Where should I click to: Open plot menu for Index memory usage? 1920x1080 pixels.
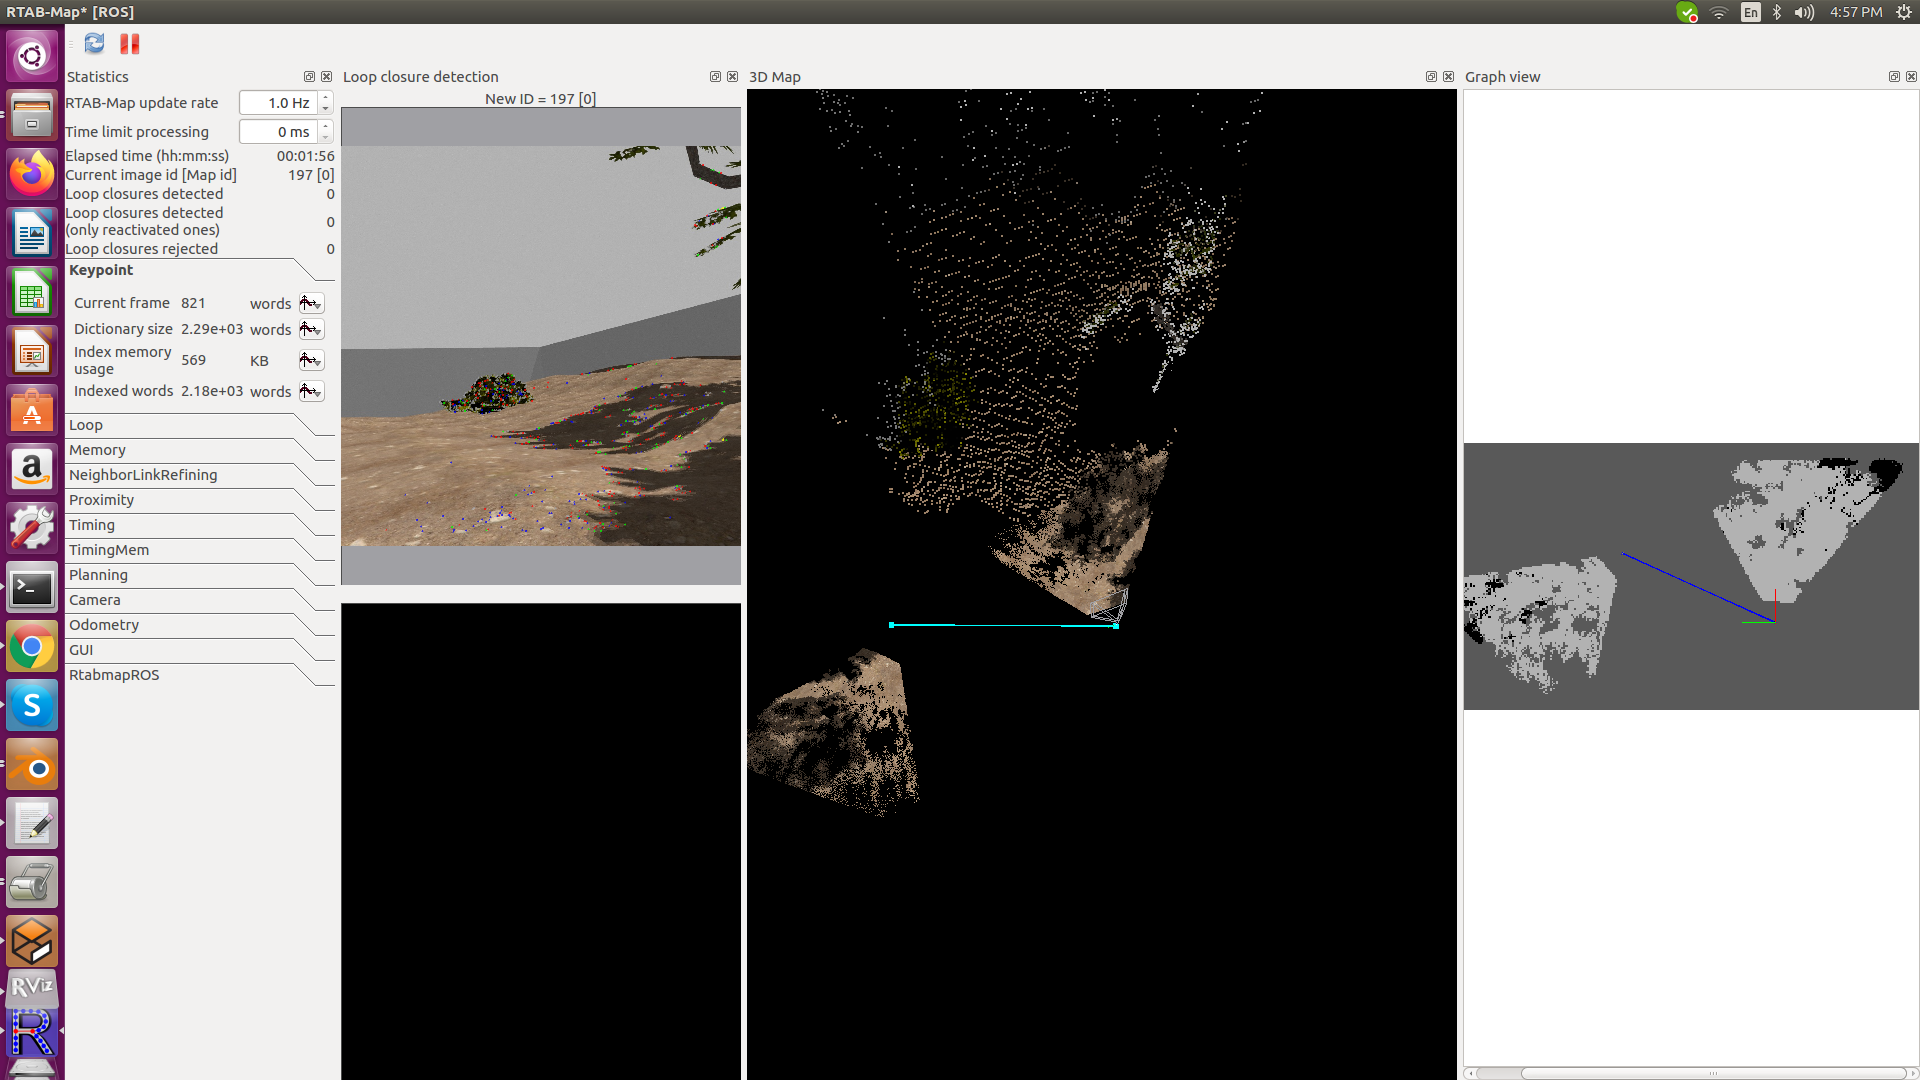point(311,360)
